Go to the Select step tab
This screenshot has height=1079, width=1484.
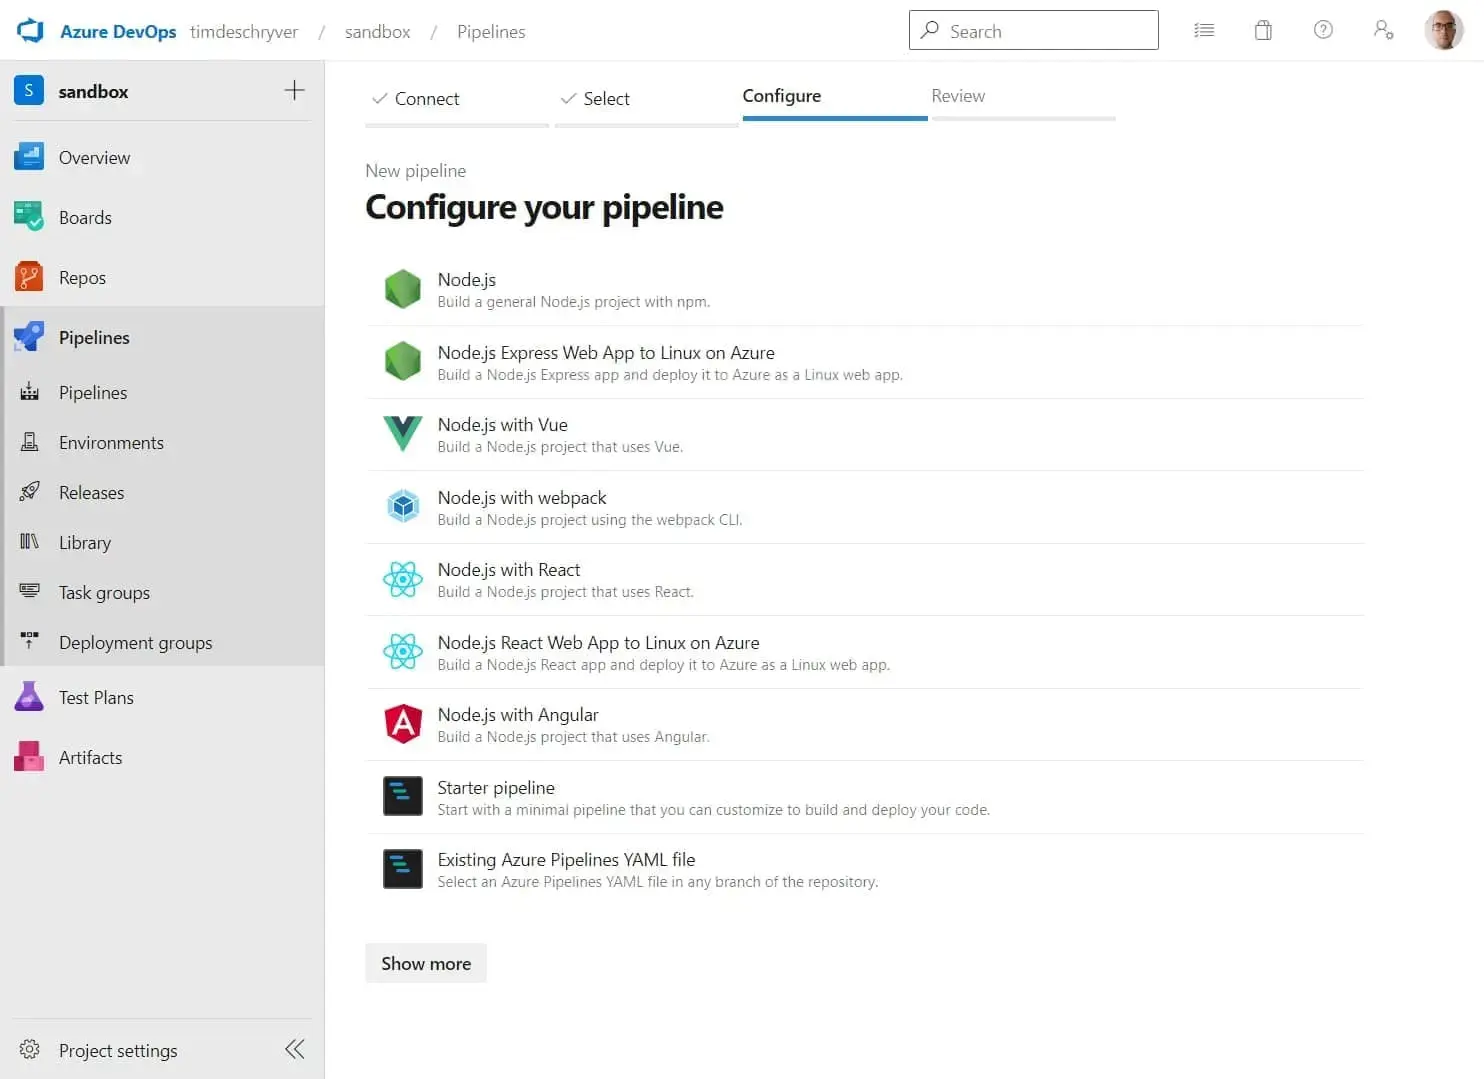click(x=646, y=99)
